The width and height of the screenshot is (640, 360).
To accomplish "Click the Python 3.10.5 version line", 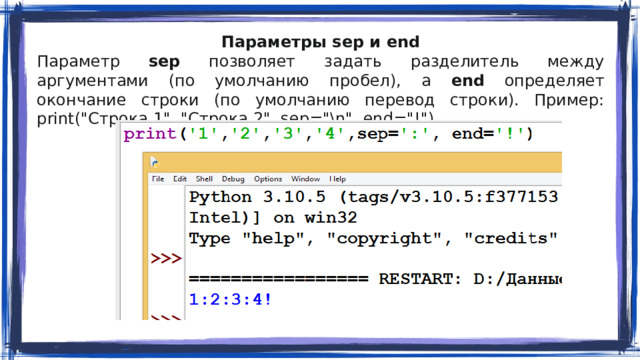I will coord(373,197).
